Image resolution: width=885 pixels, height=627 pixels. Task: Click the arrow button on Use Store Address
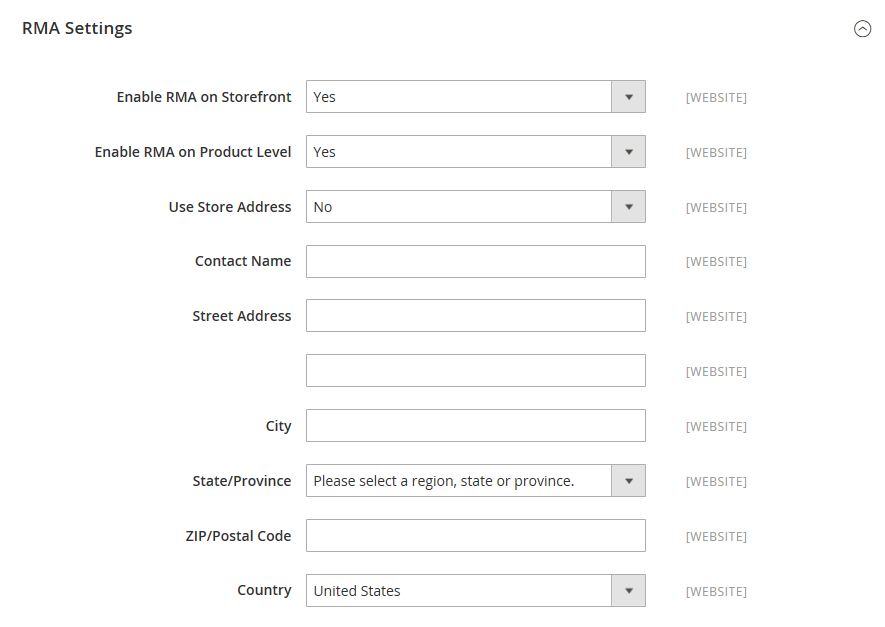tap(629, 207)
